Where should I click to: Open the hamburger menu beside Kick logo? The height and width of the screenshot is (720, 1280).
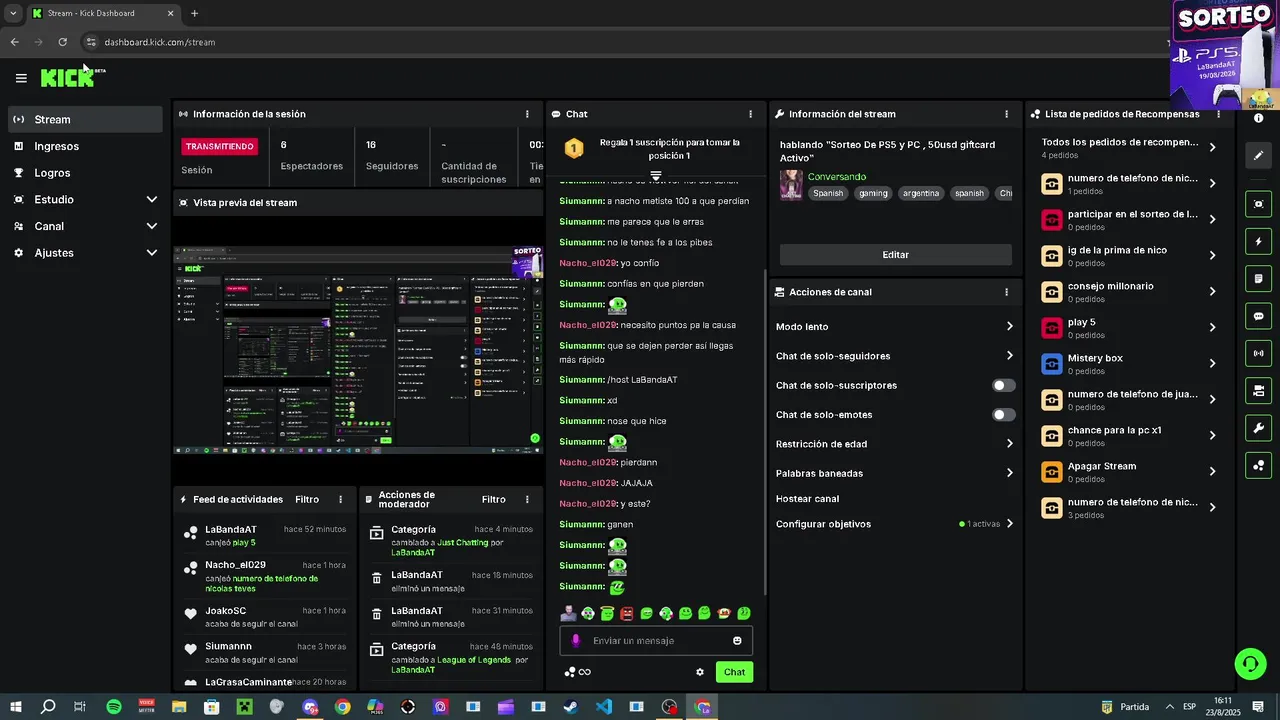[x=21, y=78]
